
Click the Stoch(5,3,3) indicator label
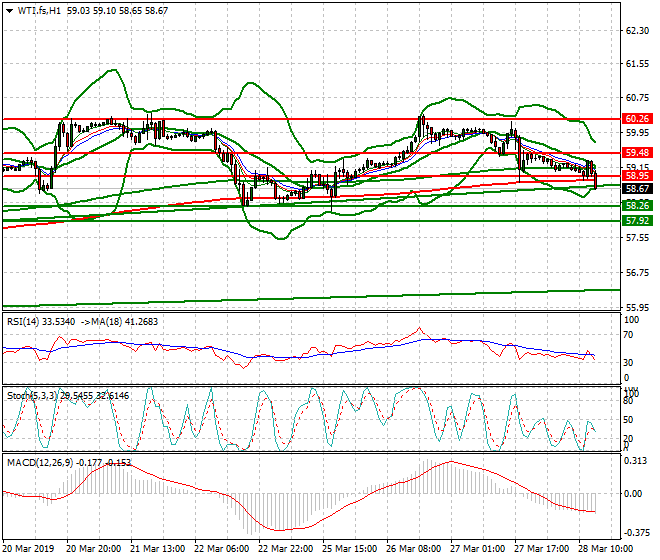[x=33, y=396]
